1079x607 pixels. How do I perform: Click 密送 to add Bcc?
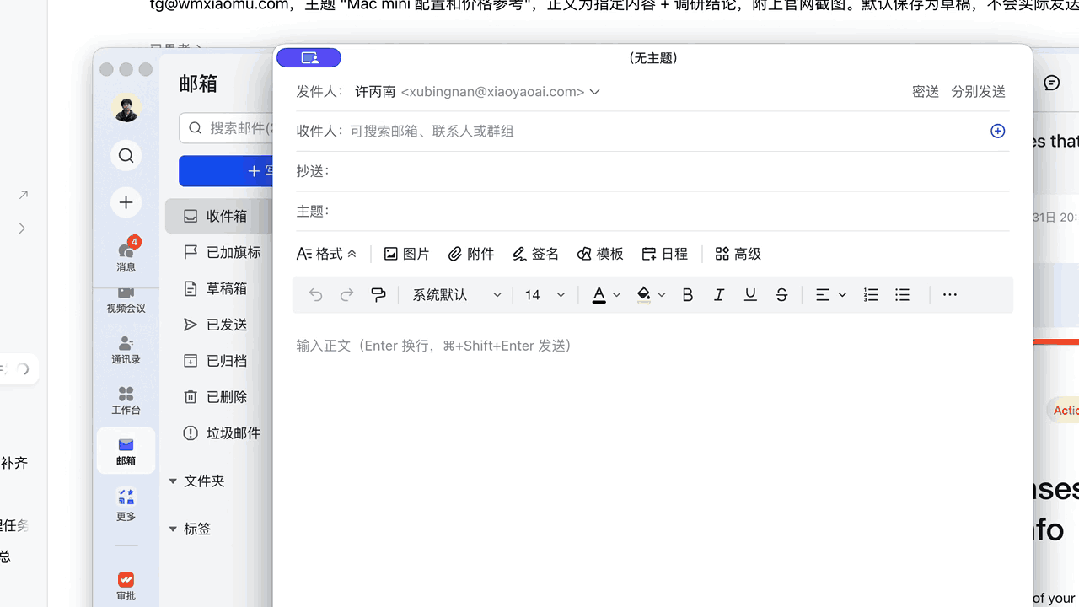click(925, 92)
